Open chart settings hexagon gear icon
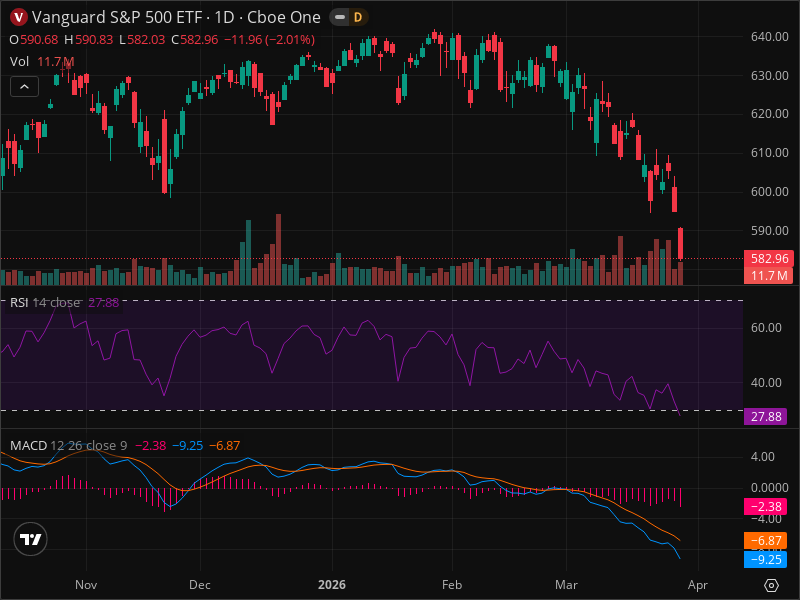This screenshot has width=800, height=600. pos(771,585)
